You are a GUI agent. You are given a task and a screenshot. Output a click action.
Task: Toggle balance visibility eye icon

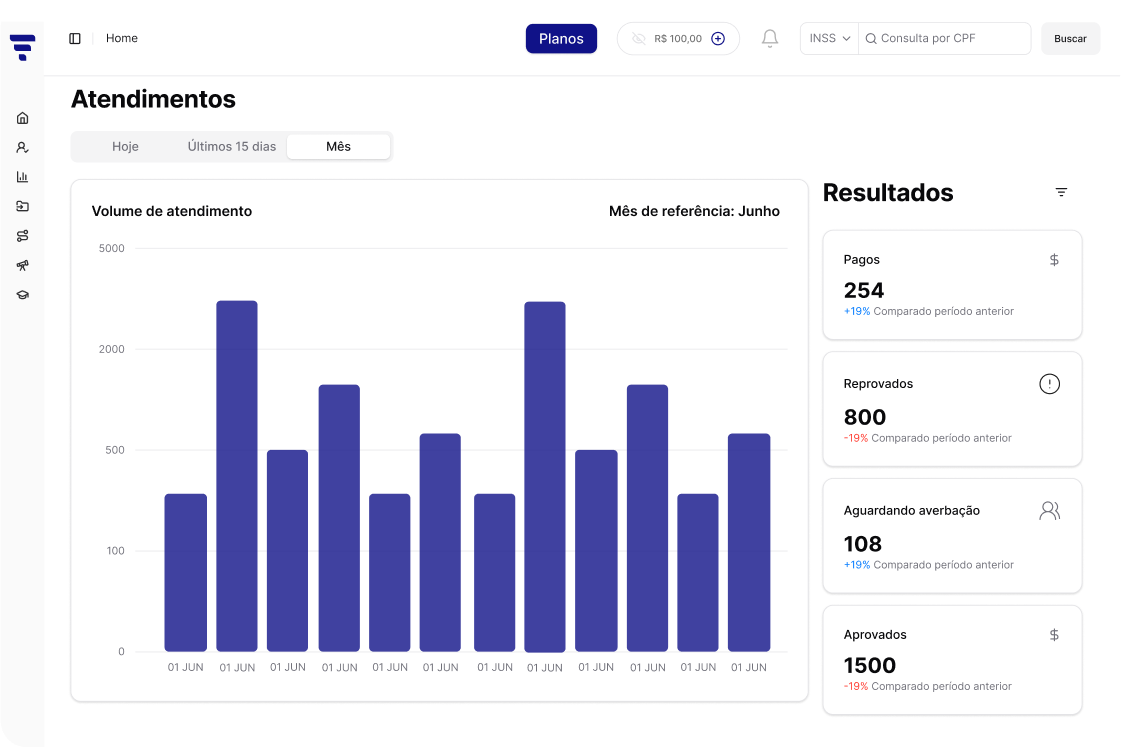click(638, 39)
